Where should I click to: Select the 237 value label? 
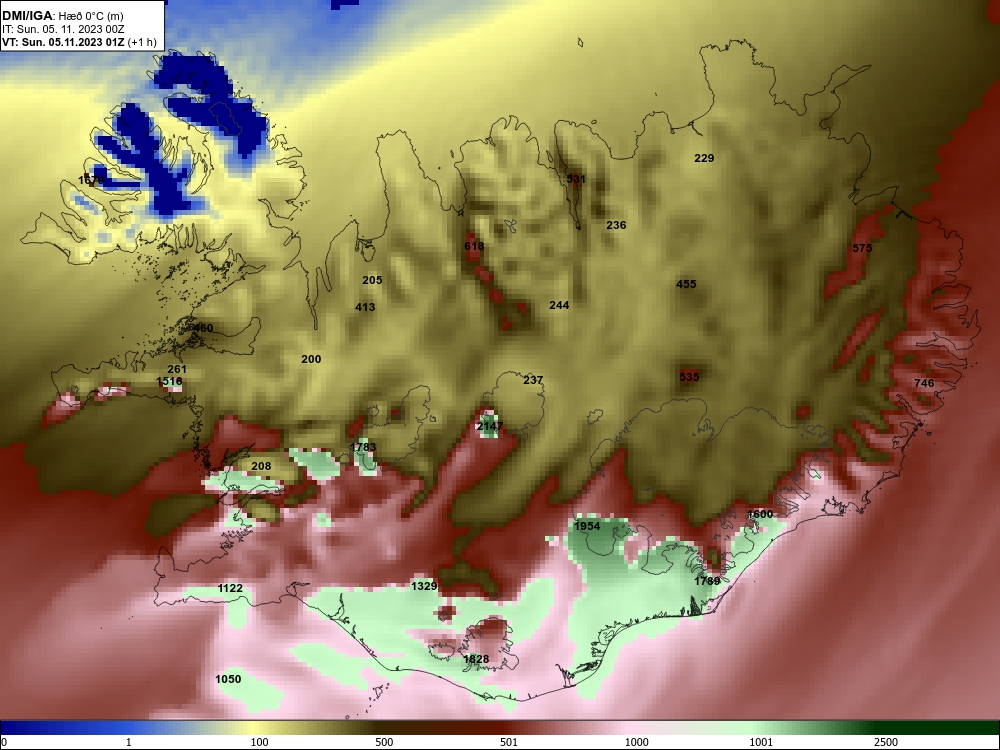click(x=533, y=380)
